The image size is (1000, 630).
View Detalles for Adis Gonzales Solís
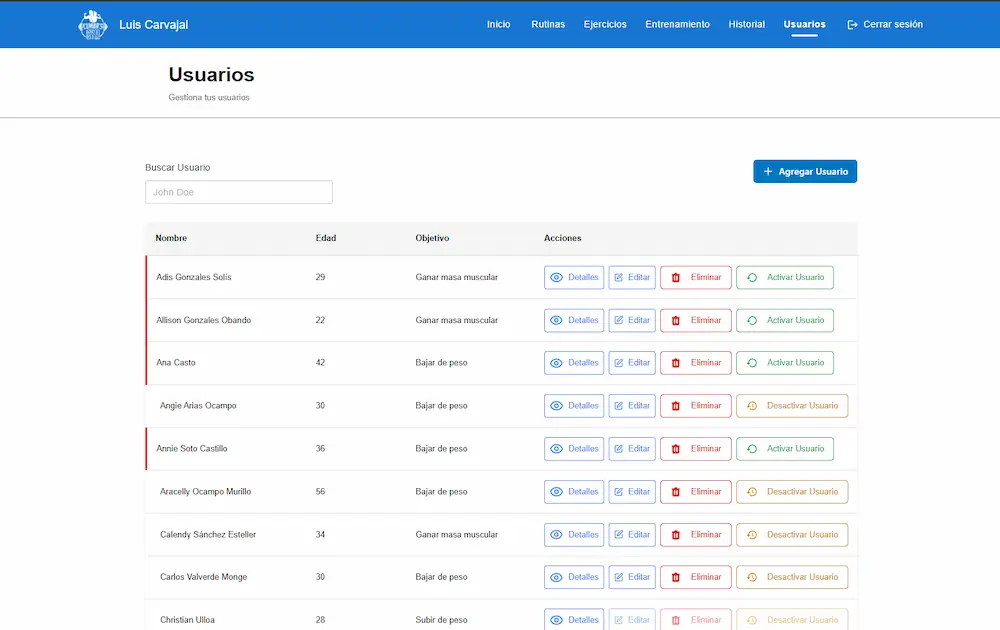[x=574, y=277]
